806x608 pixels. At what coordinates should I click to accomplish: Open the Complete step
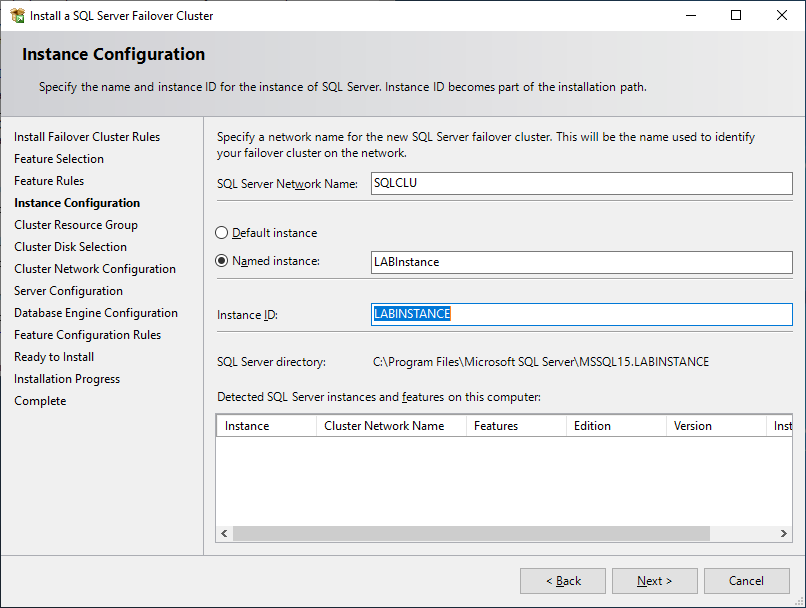coord(40,401)
